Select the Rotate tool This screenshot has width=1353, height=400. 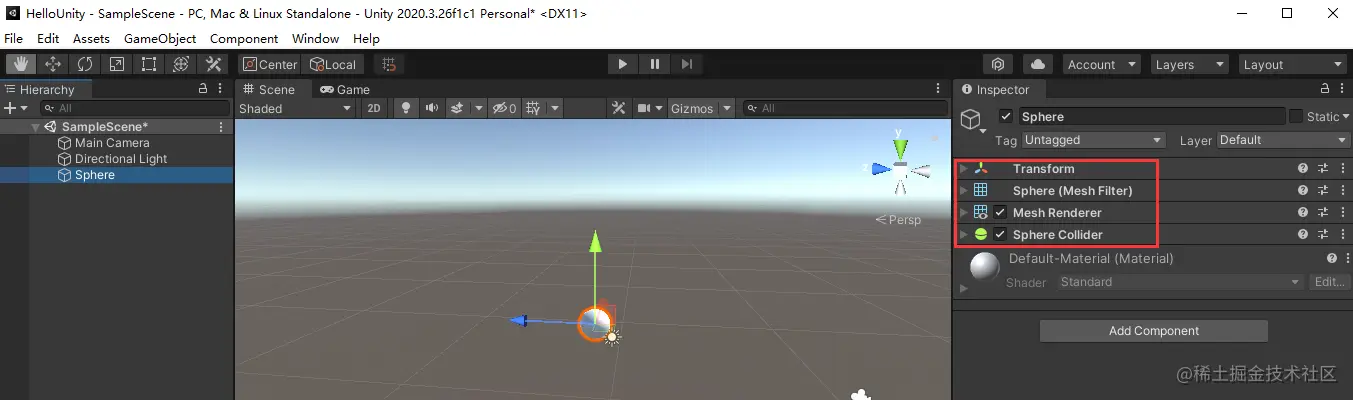pyautogui.click(x=85, y=64)
